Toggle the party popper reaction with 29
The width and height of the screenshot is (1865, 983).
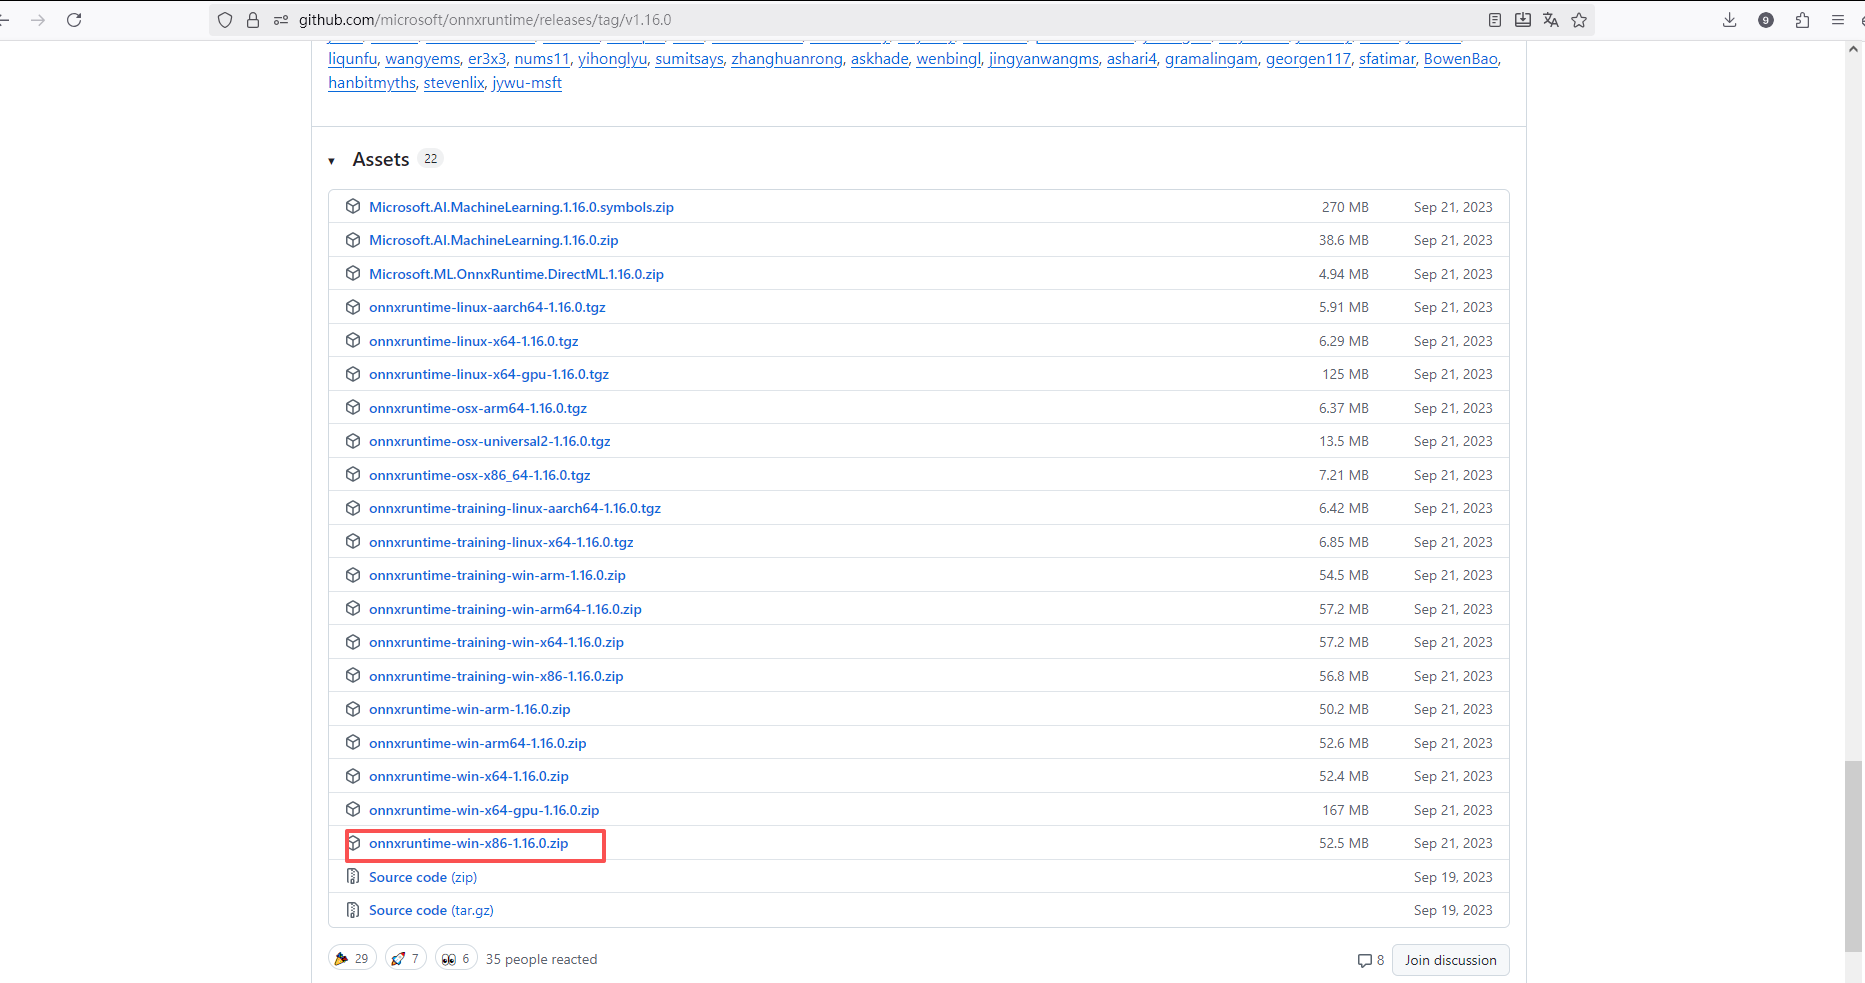353,958
